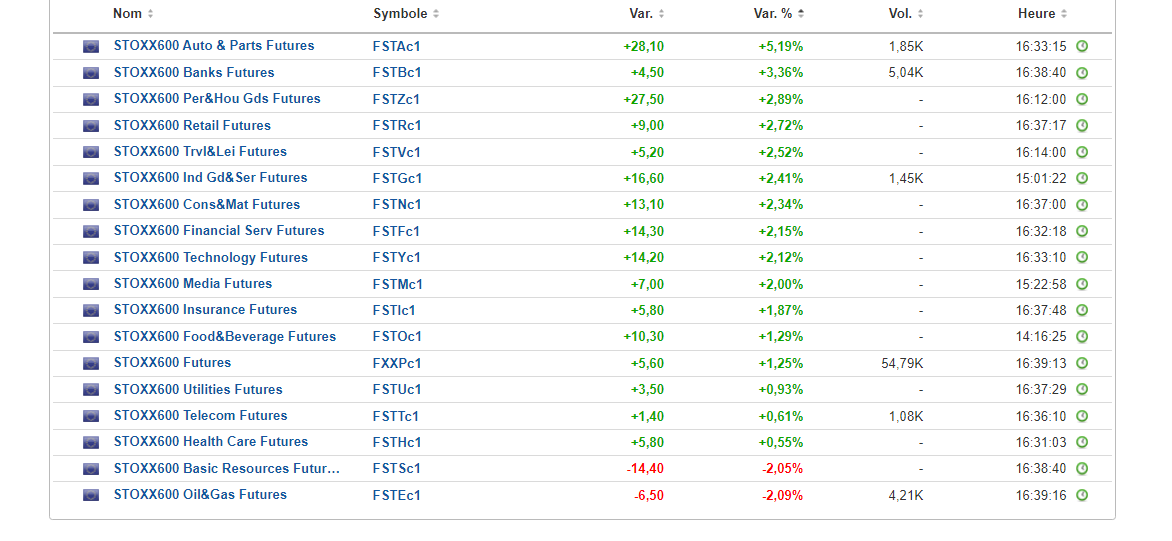
Task: Click the clock icon in the Oil&Gas Futures row
Action: (x=1082, y=495)
